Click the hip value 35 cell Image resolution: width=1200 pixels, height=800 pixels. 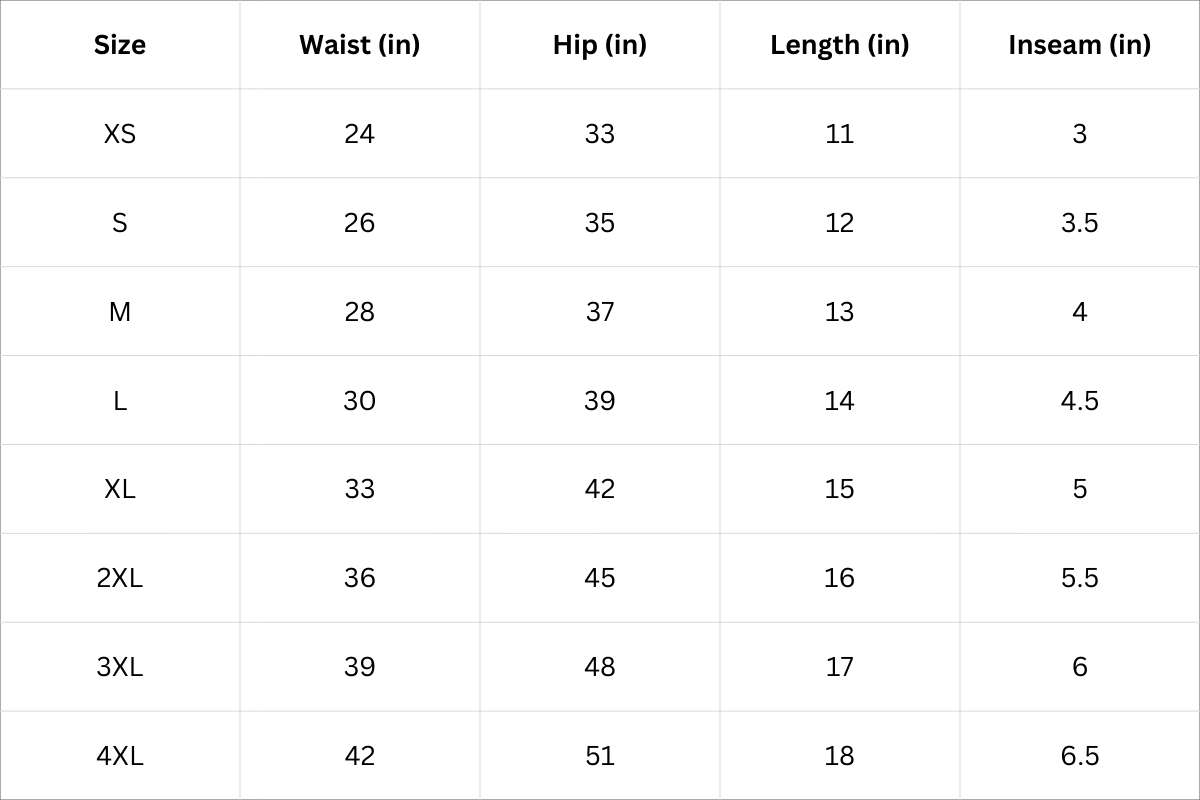599,223
